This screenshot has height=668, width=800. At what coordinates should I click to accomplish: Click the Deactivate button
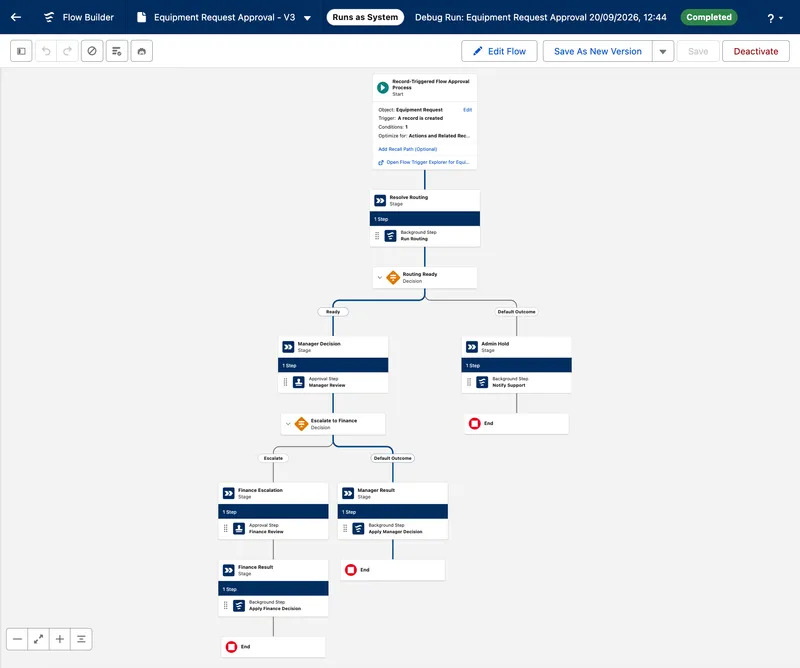click(x=756, y=51)
